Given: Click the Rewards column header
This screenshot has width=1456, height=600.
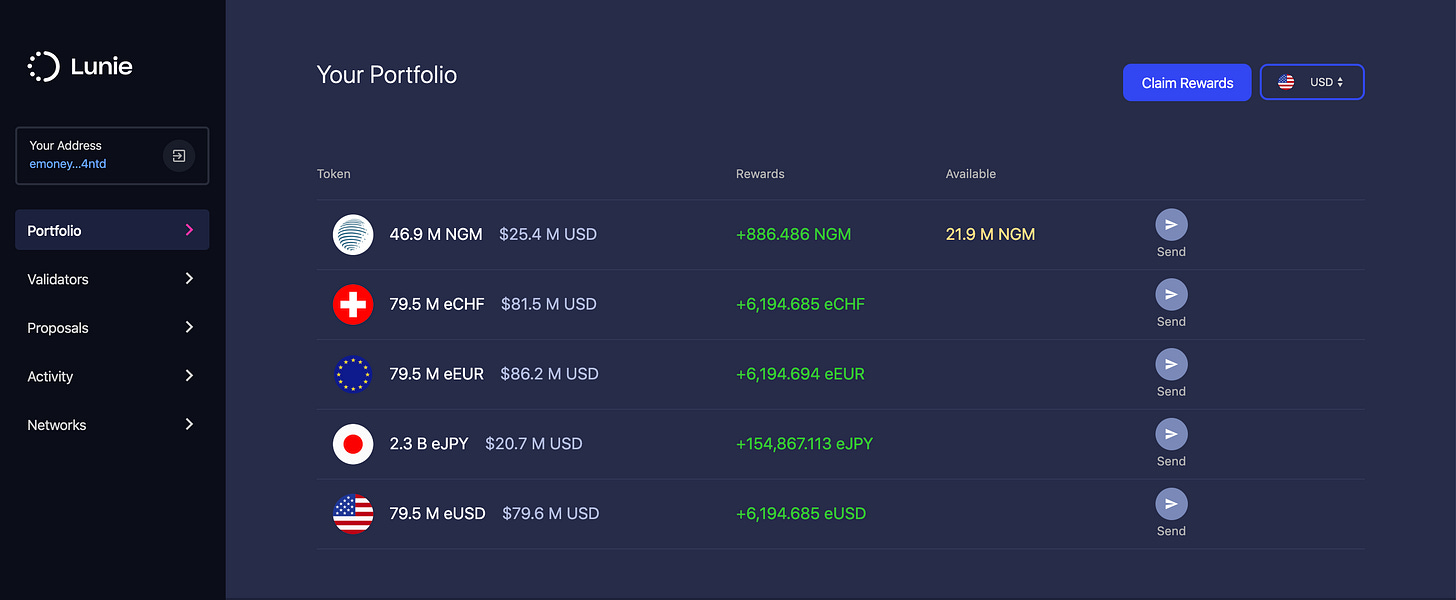Looking at the screenshot, I should [x=760, y=174].
